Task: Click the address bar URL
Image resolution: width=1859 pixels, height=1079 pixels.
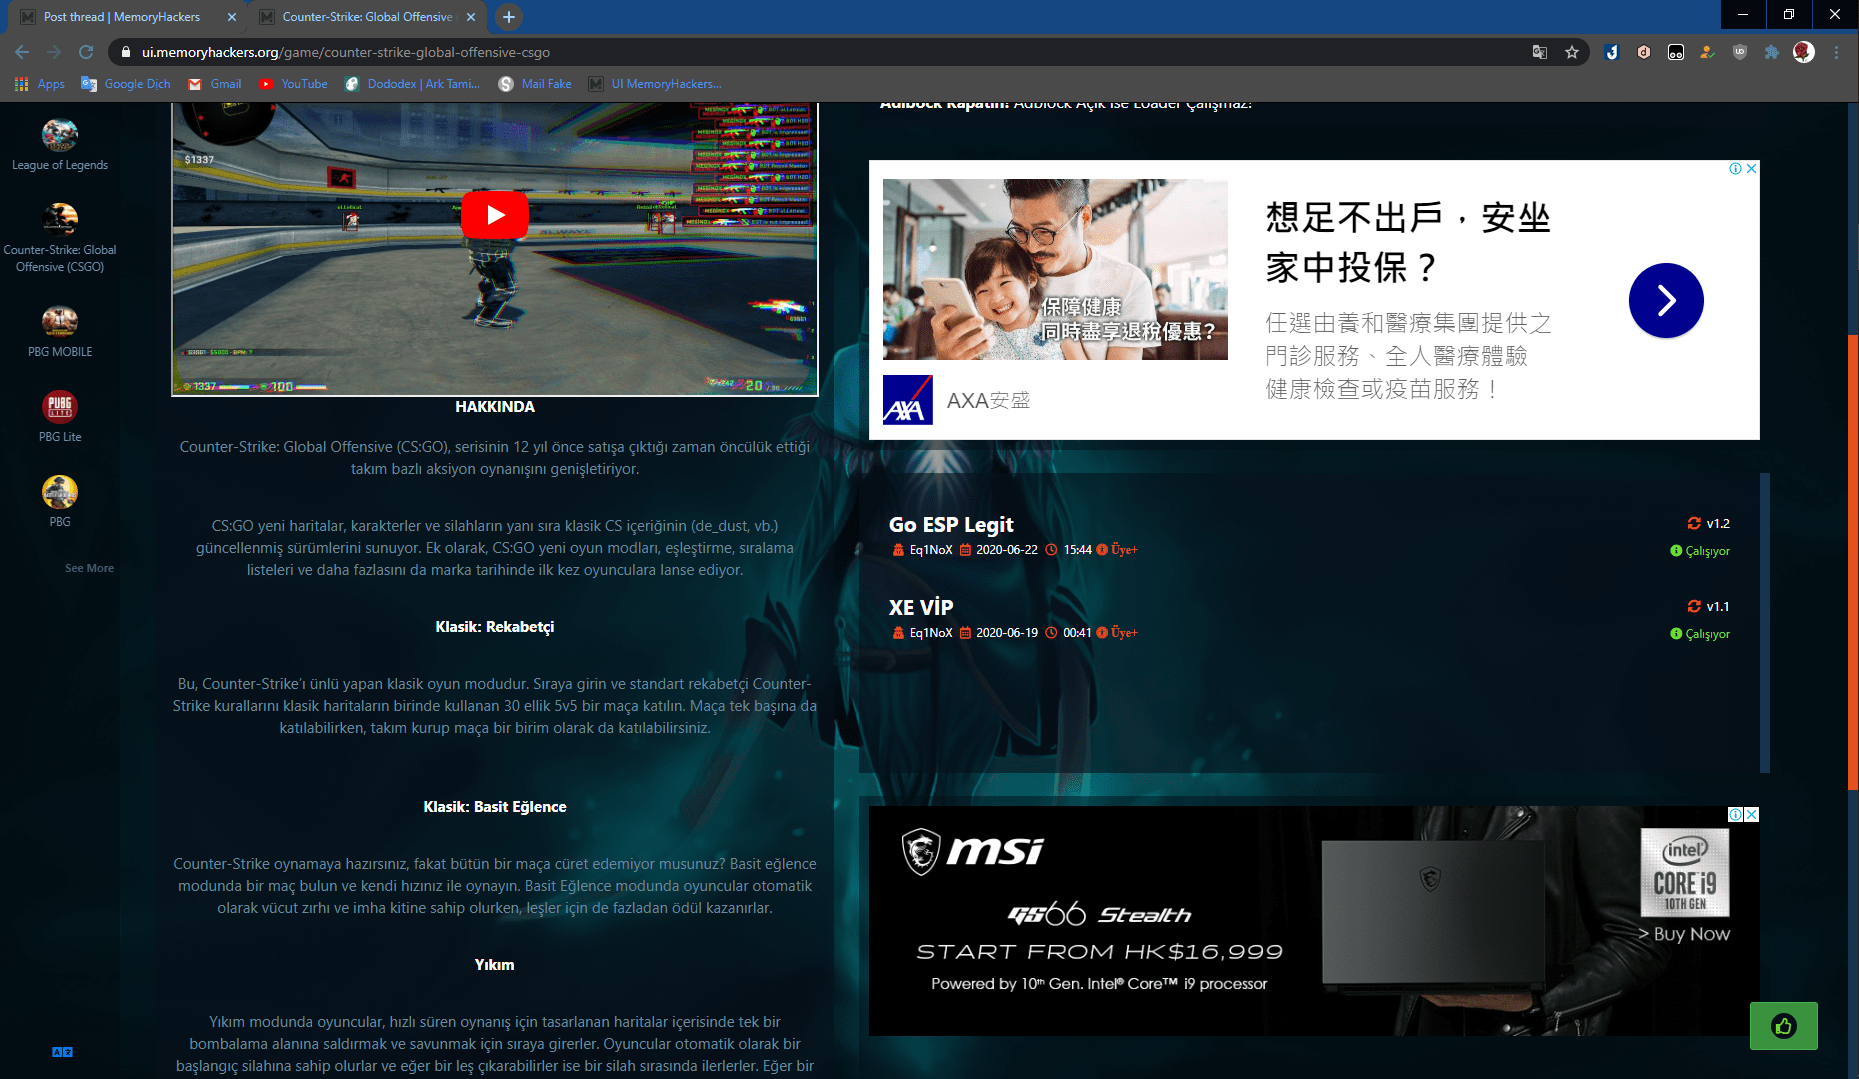Action: click(345, 52)
